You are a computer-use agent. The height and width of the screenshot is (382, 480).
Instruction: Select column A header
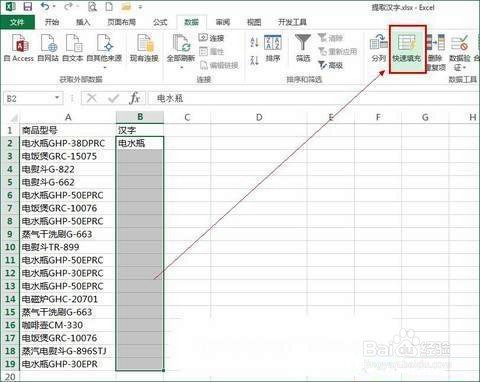[x=68, y=117]
